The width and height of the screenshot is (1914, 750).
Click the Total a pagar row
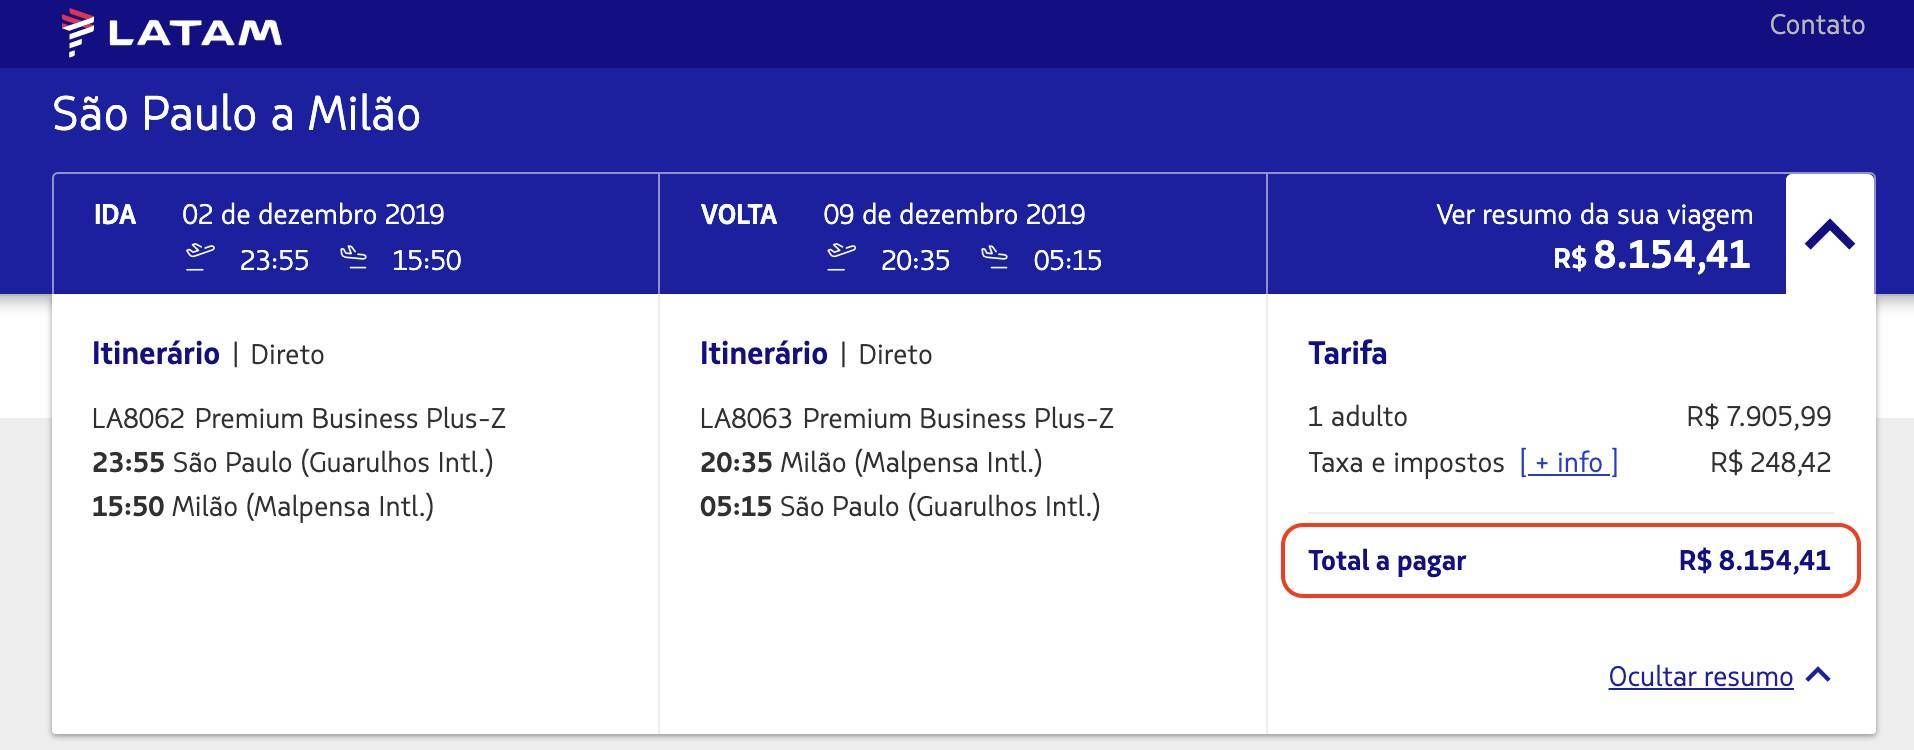coord(1570,560)
